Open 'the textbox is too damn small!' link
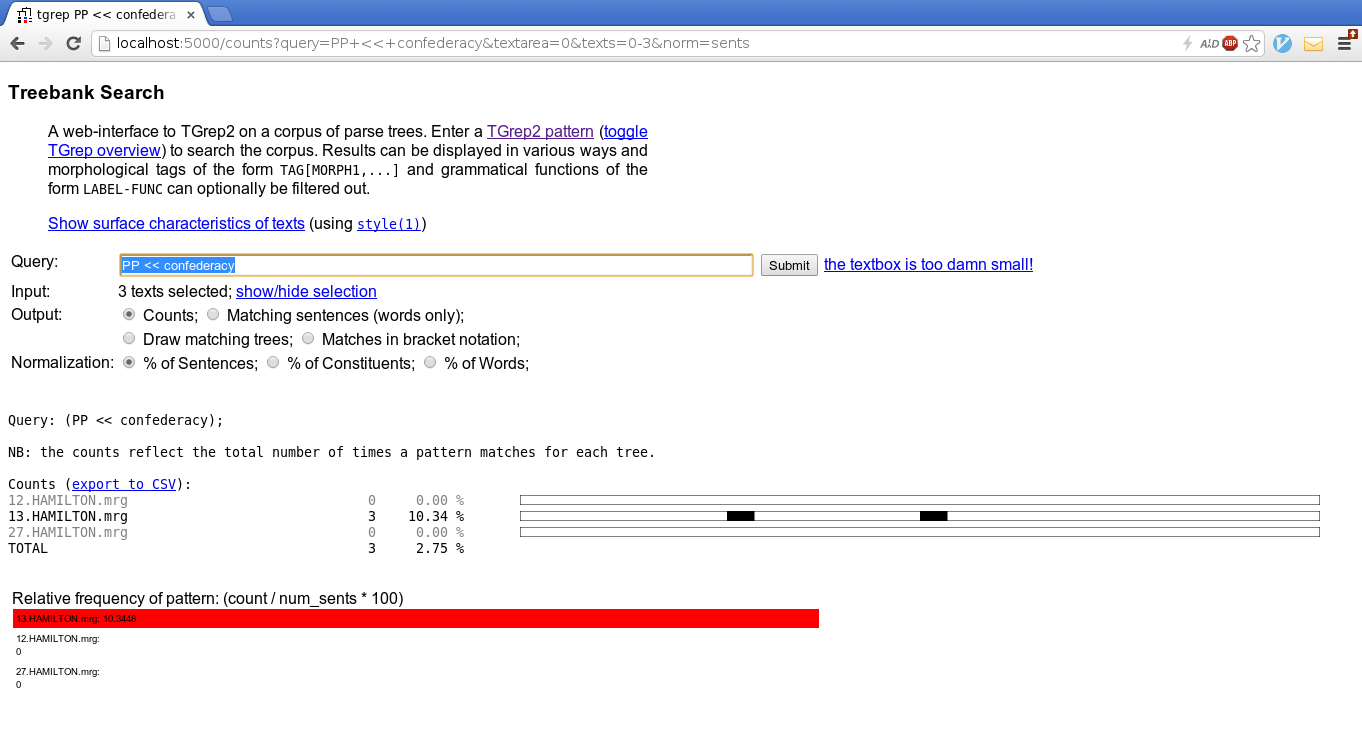 928,264
